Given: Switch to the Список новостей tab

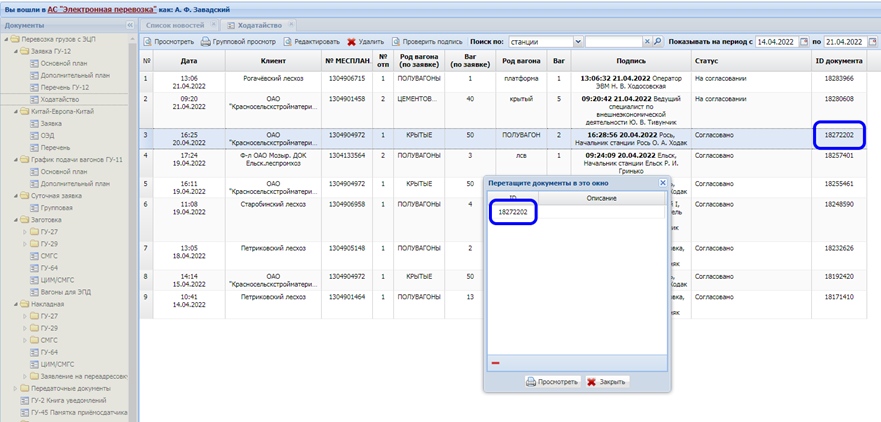Looking at the screenshot, I should click(x=175, y=25).
